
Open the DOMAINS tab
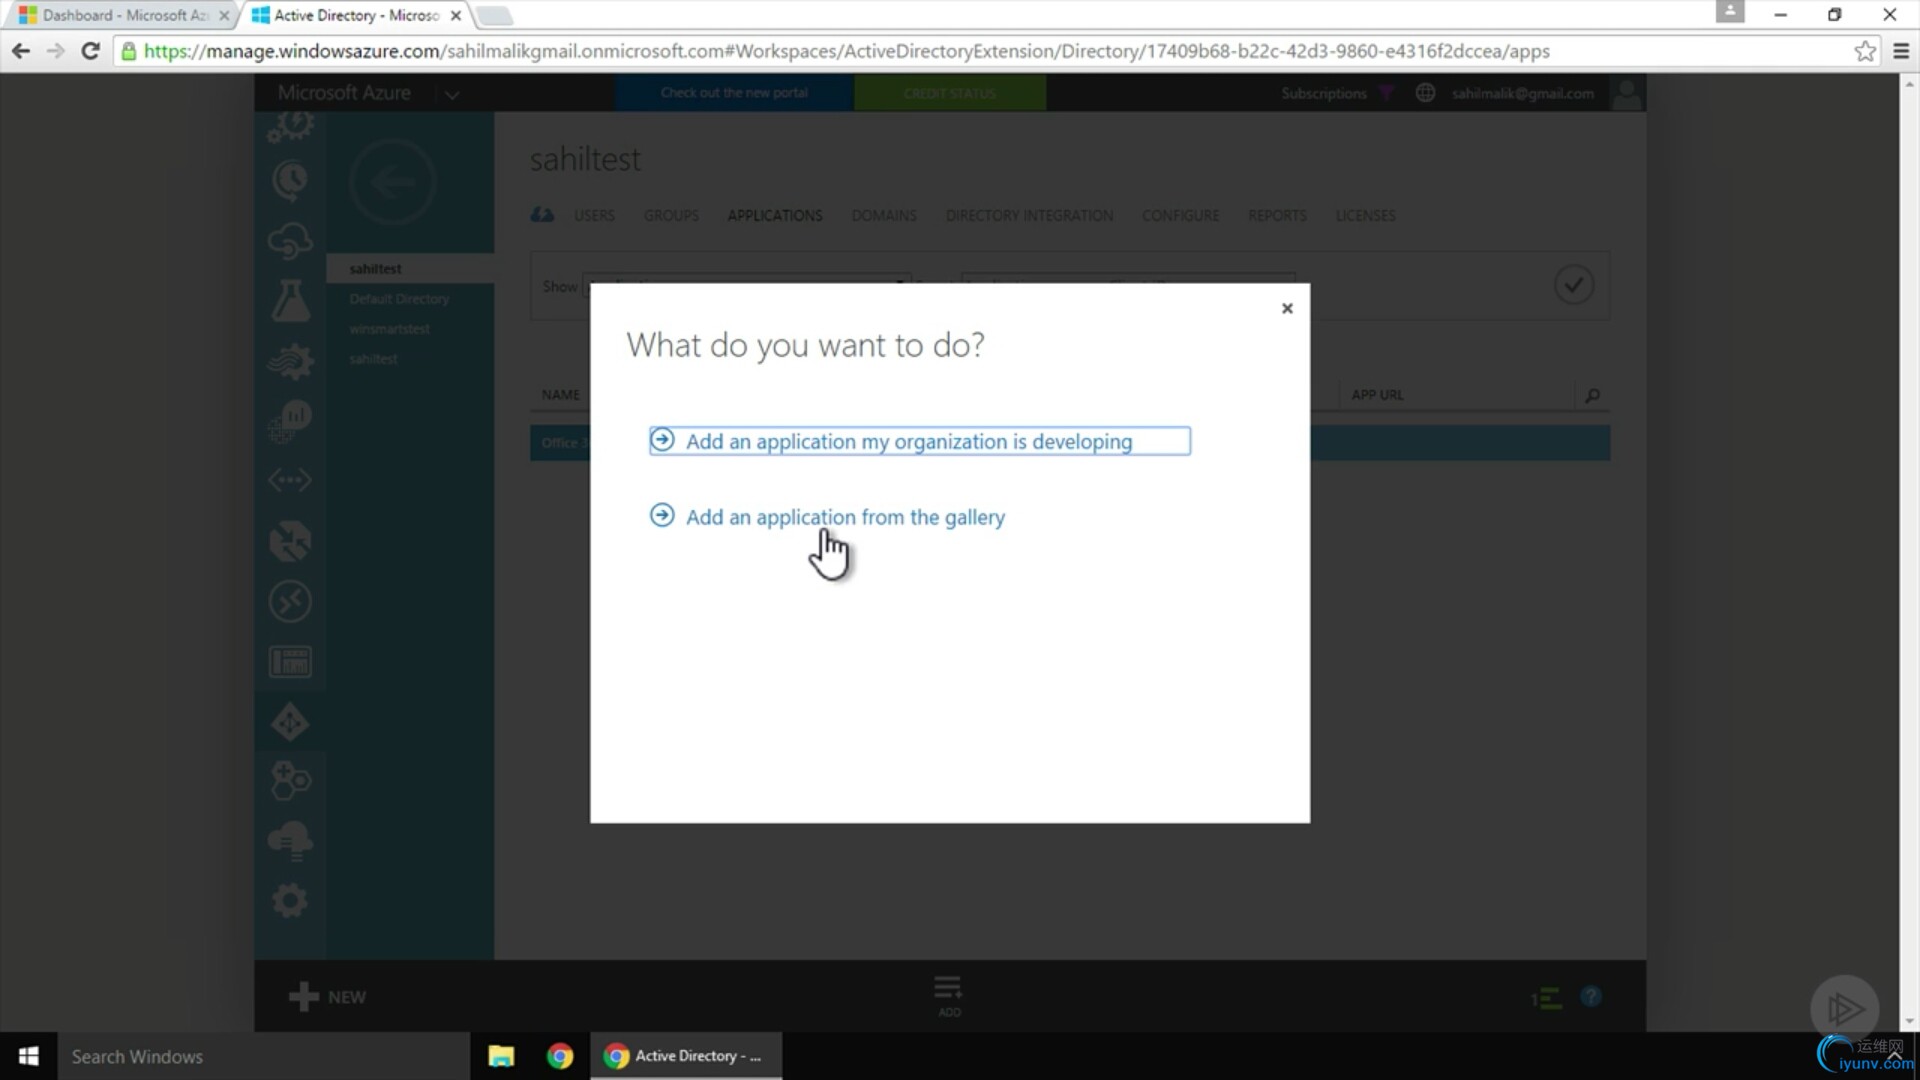[884, 215]
